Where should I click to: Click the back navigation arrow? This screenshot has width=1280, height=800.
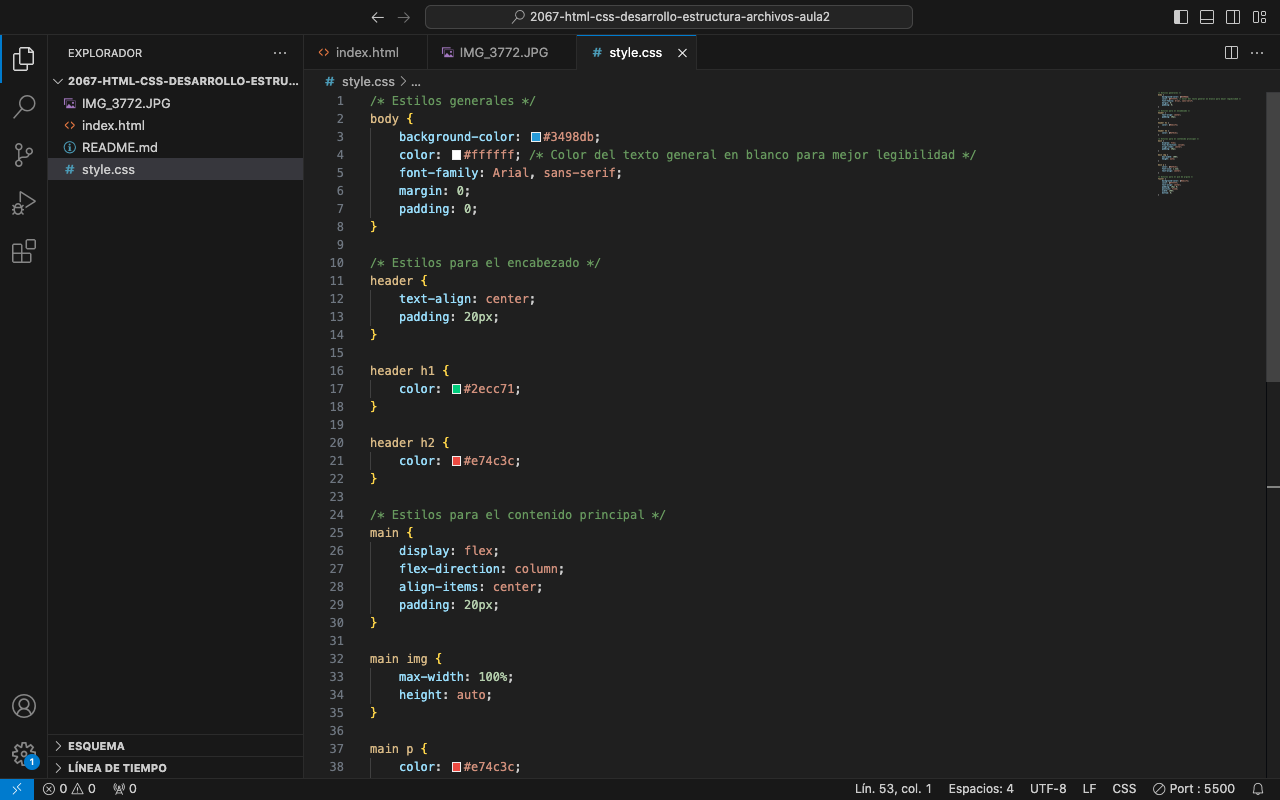377,17
